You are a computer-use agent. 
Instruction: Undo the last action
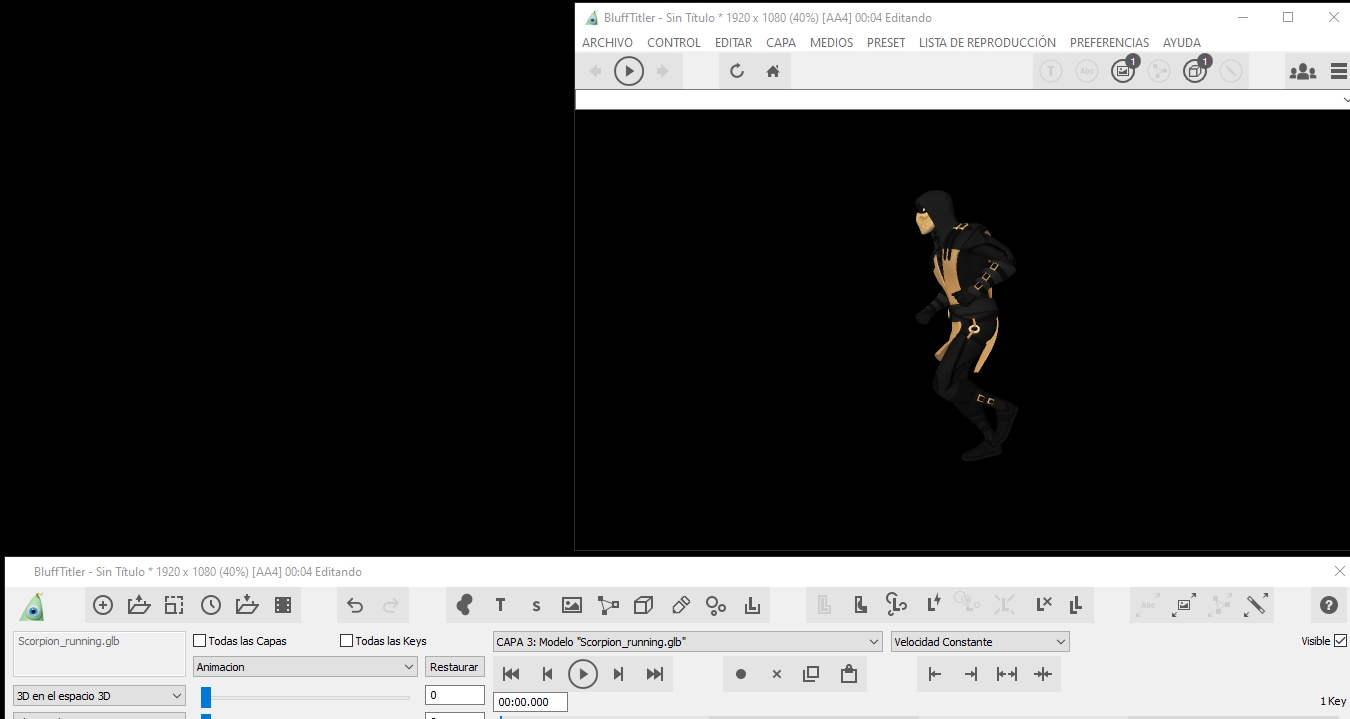click(355, 605)
